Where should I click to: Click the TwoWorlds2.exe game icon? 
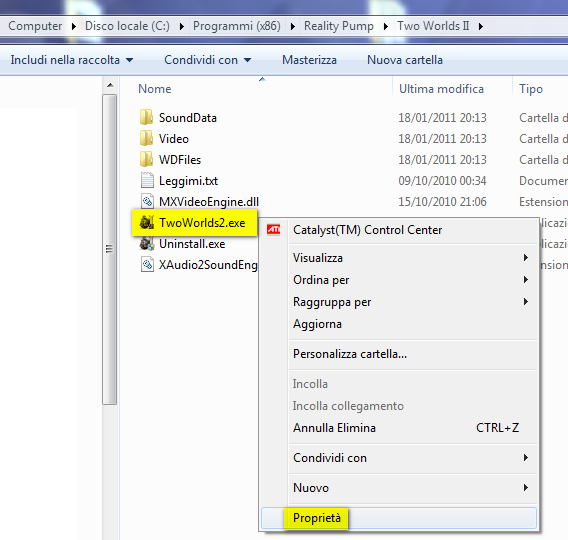click(147, 222)
